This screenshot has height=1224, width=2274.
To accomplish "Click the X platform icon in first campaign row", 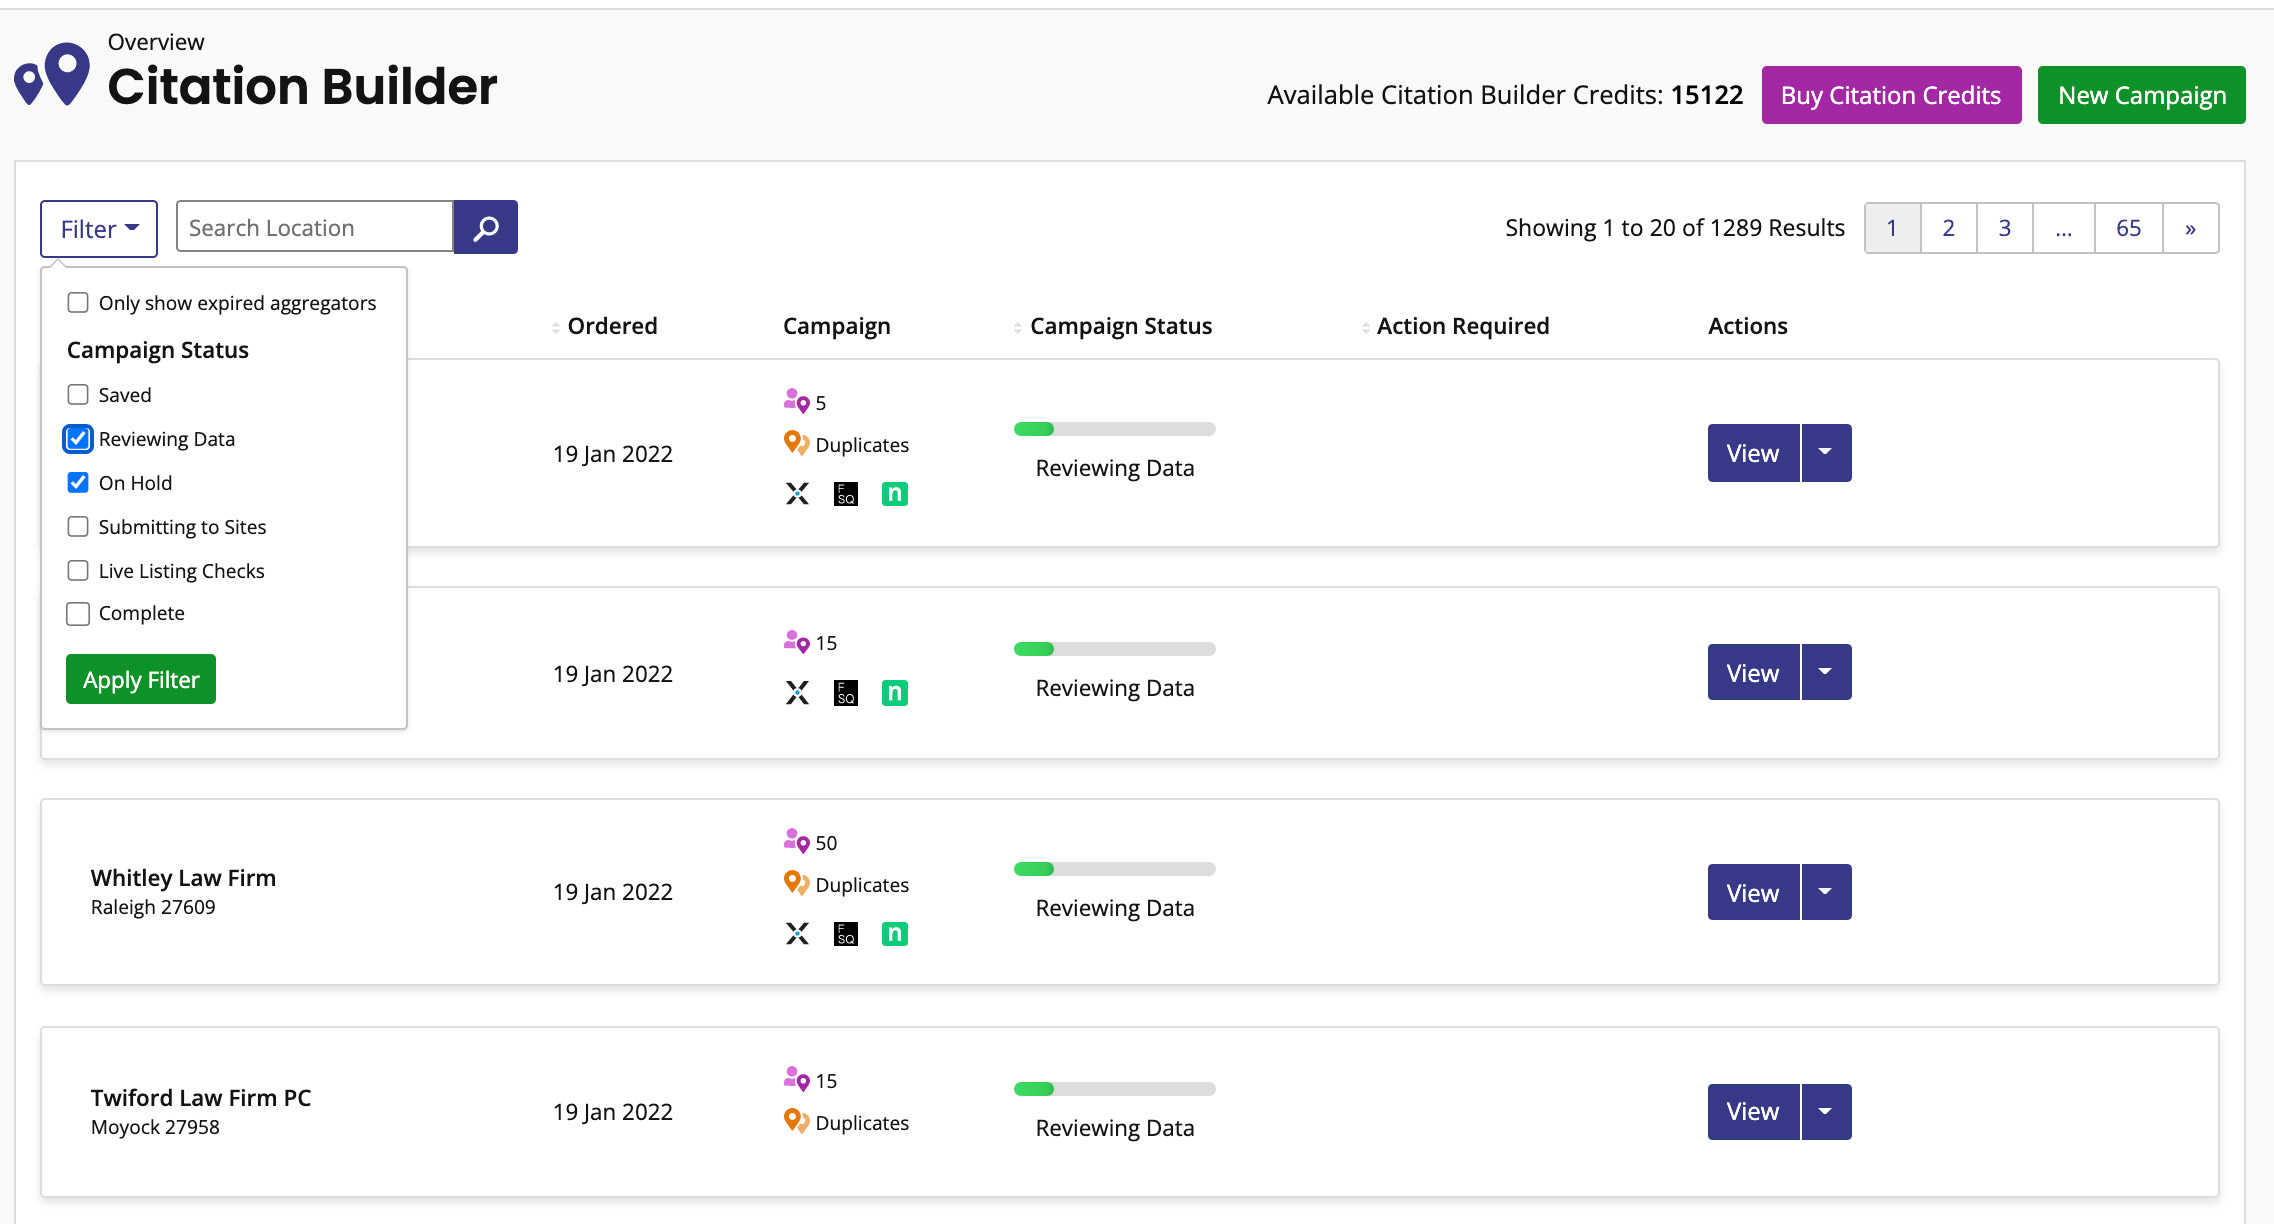I will 797,493.
